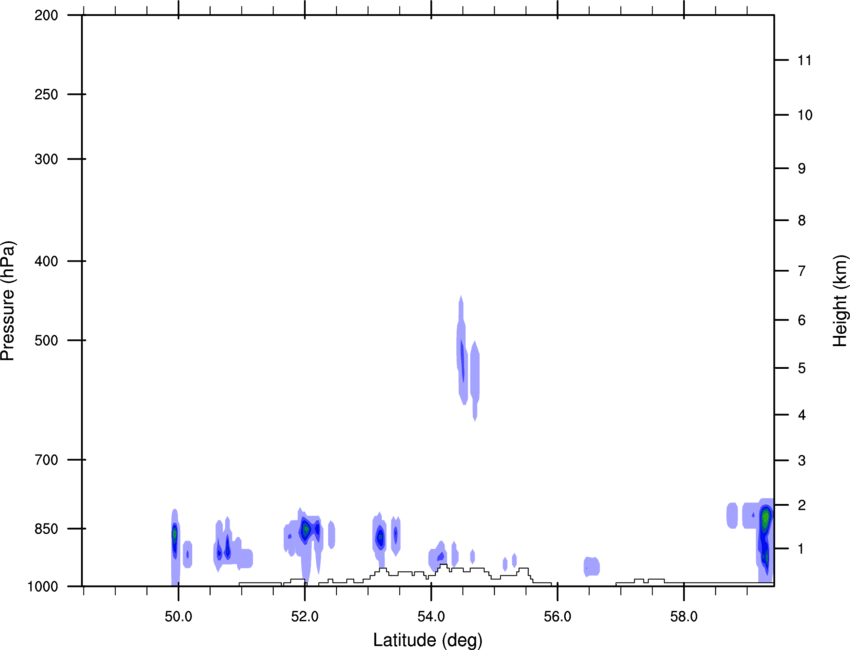The width and height of the screenshot is (850, 650).
Task: Select the 200 pressure tick label
Action: (46, 15)
